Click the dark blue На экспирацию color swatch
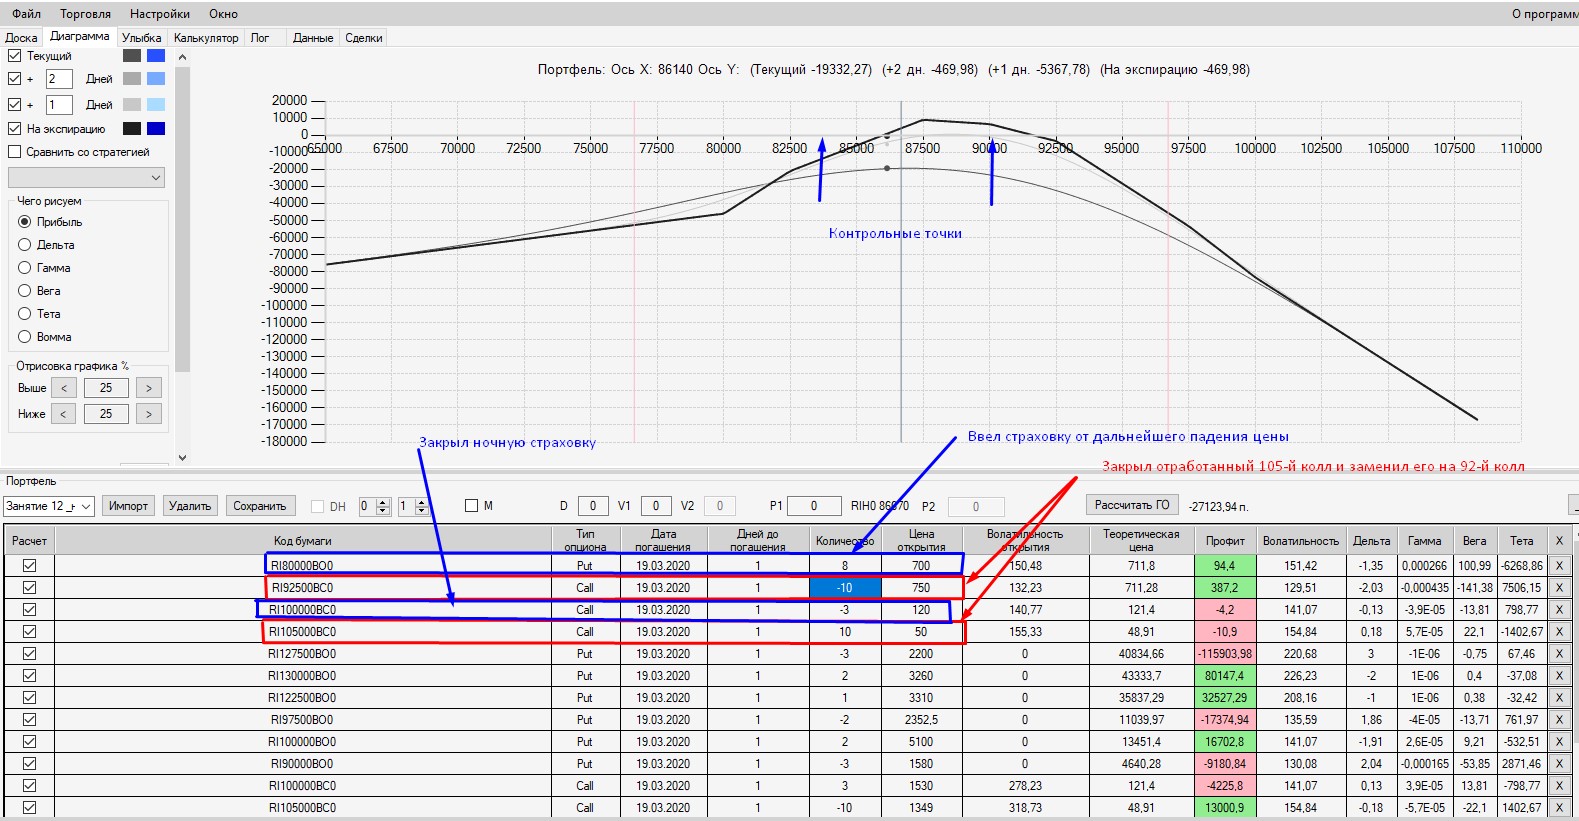Image resolution: width=1579 pixels, height=821 pixels. tap(156, 129)
